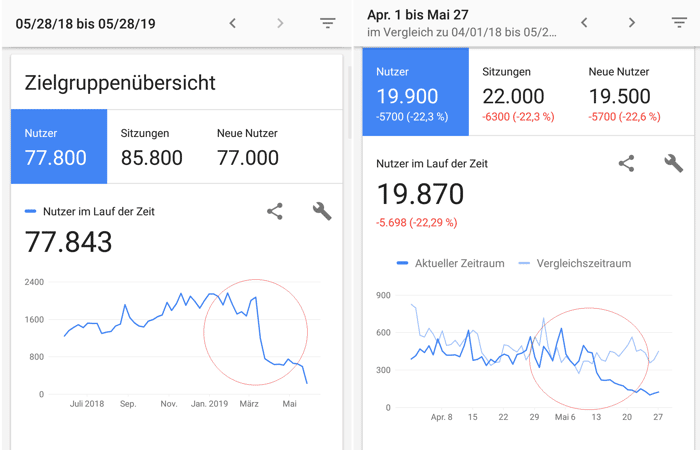Toggle Vergleichszeitraum legend entry
Viewport: 700px width, 450px height.
[575, 263]
